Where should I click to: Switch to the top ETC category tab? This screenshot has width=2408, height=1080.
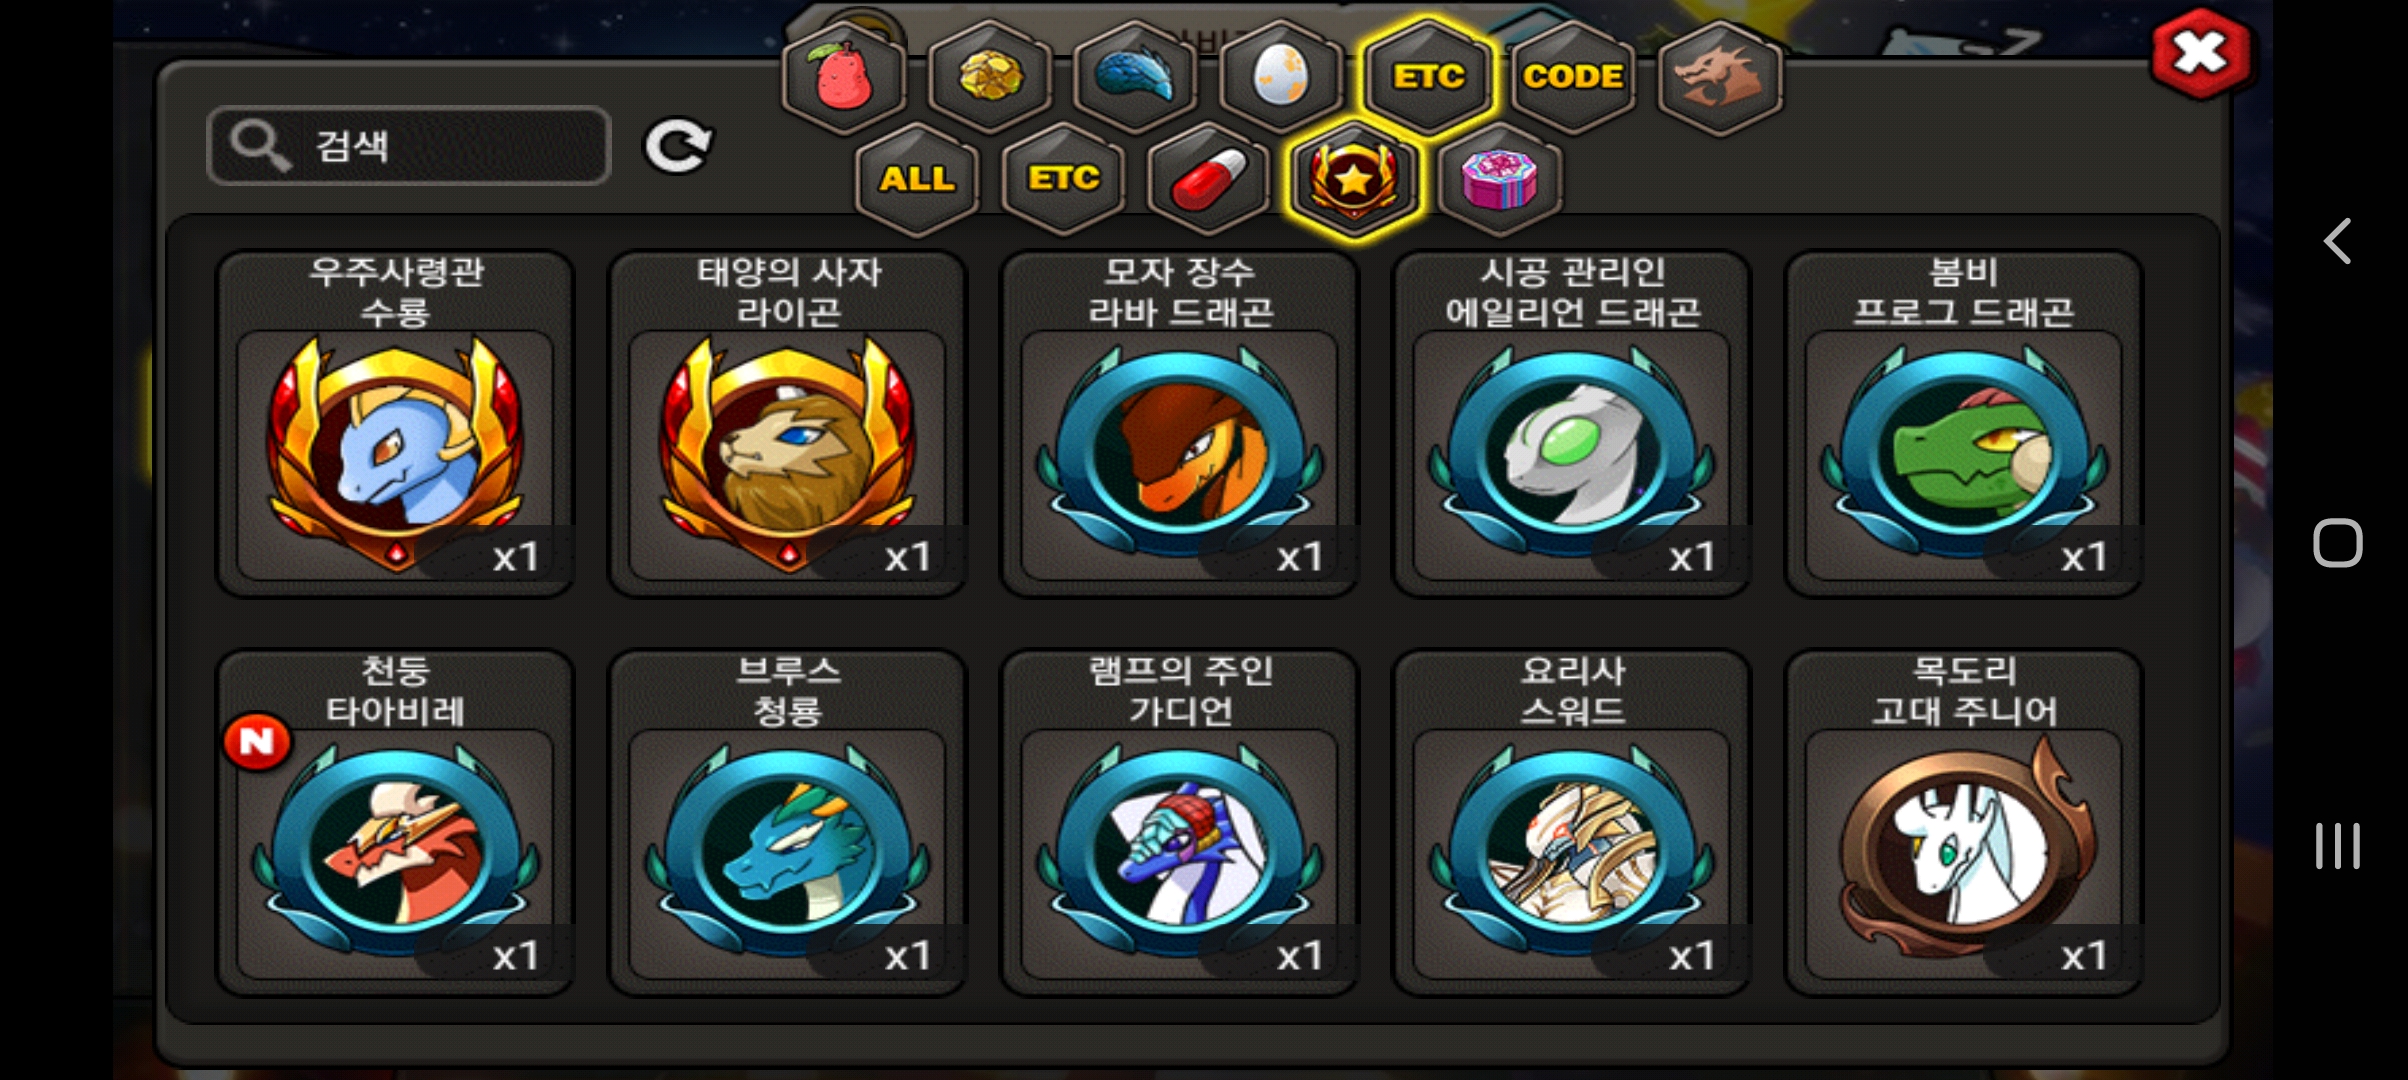click(x=1428, y=76)
